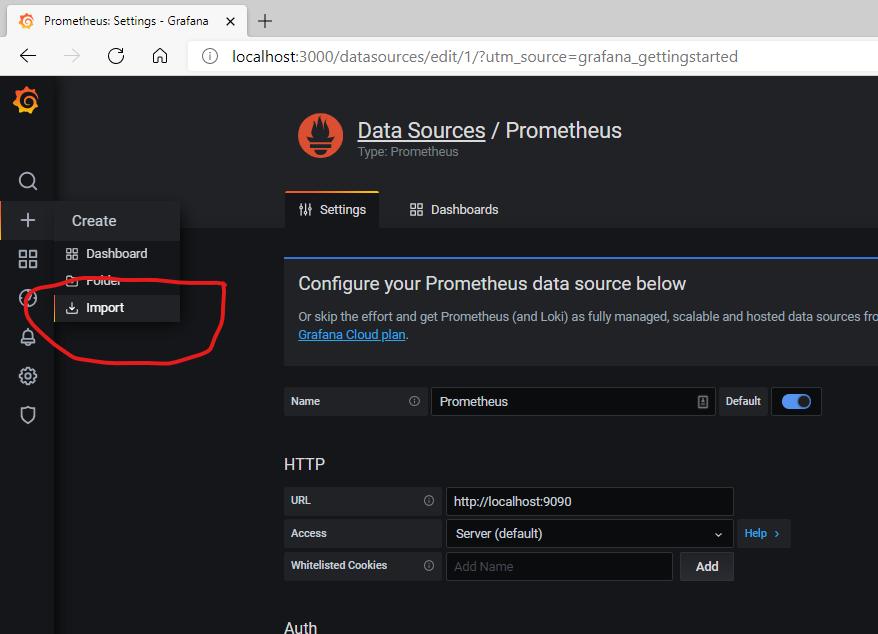Image resolution: width=878 pixels, height=634 pixels.
Task: Toggle the Default data source switch
Action: pyautogui.click(x=796, y=402)
